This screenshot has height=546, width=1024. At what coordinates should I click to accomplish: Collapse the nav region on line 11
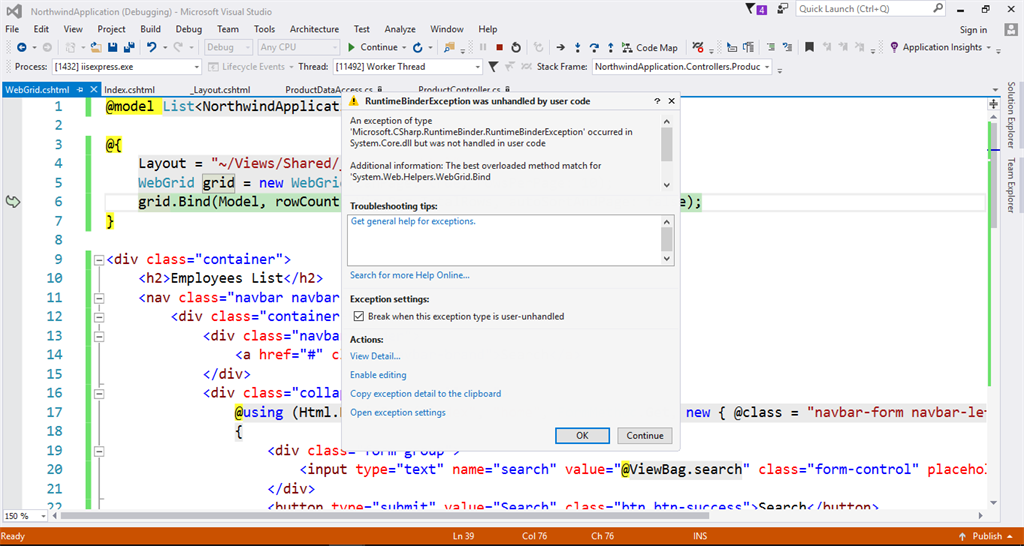(99, 298)
